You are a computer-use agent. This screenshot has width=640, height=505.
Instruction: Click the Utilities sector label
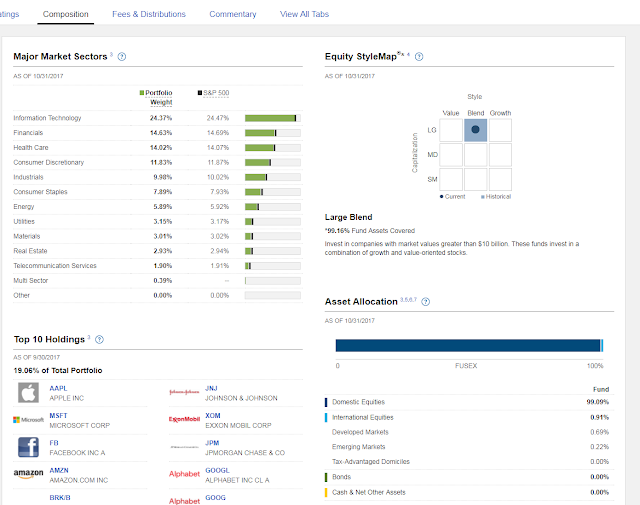24,221
